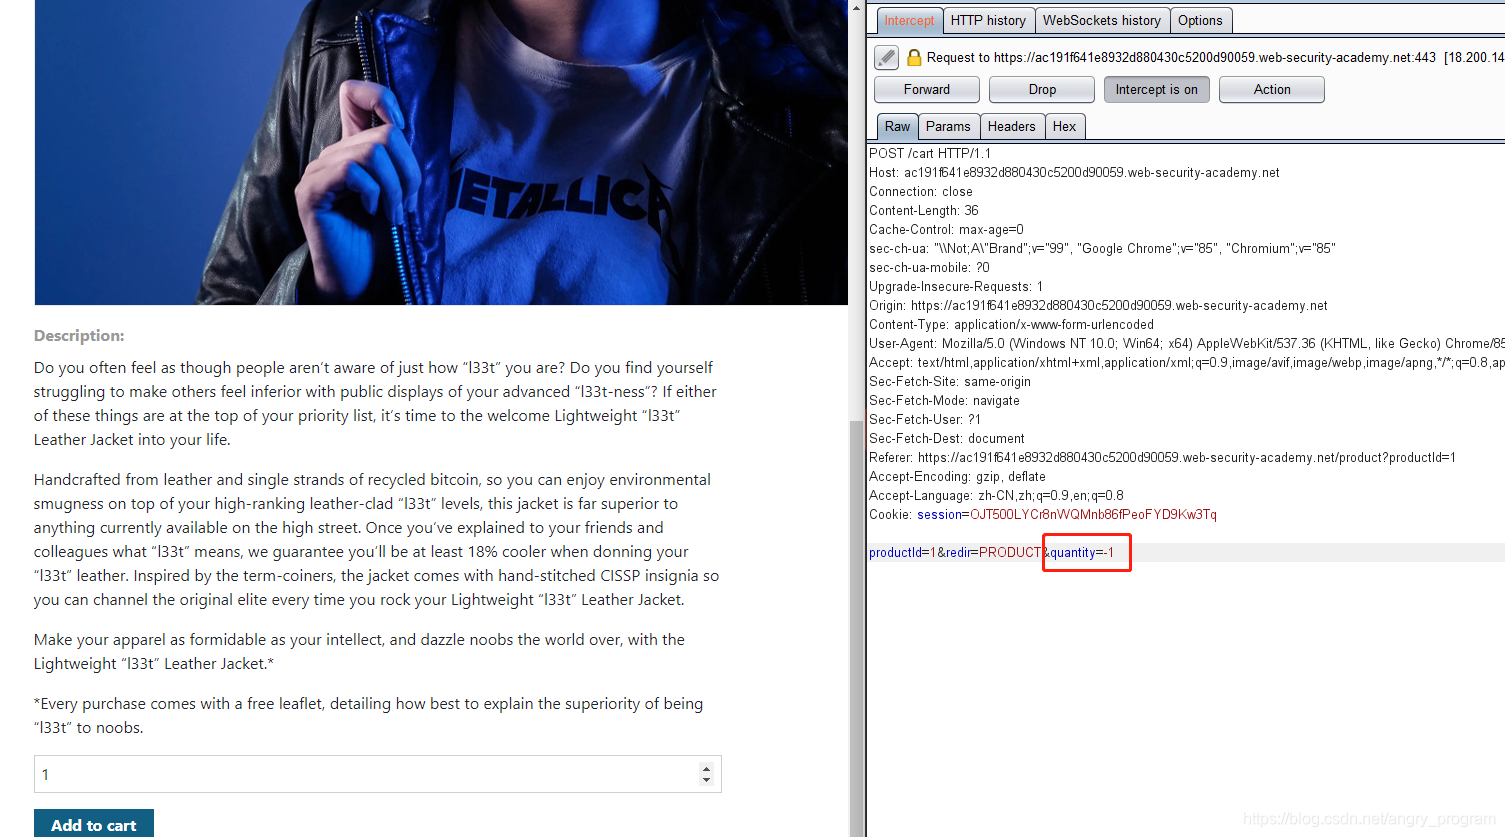This screenshot has width=1505, height=837.
Task: Click the Host header line
Action: pyautogui.click(x=1074, y=172)
